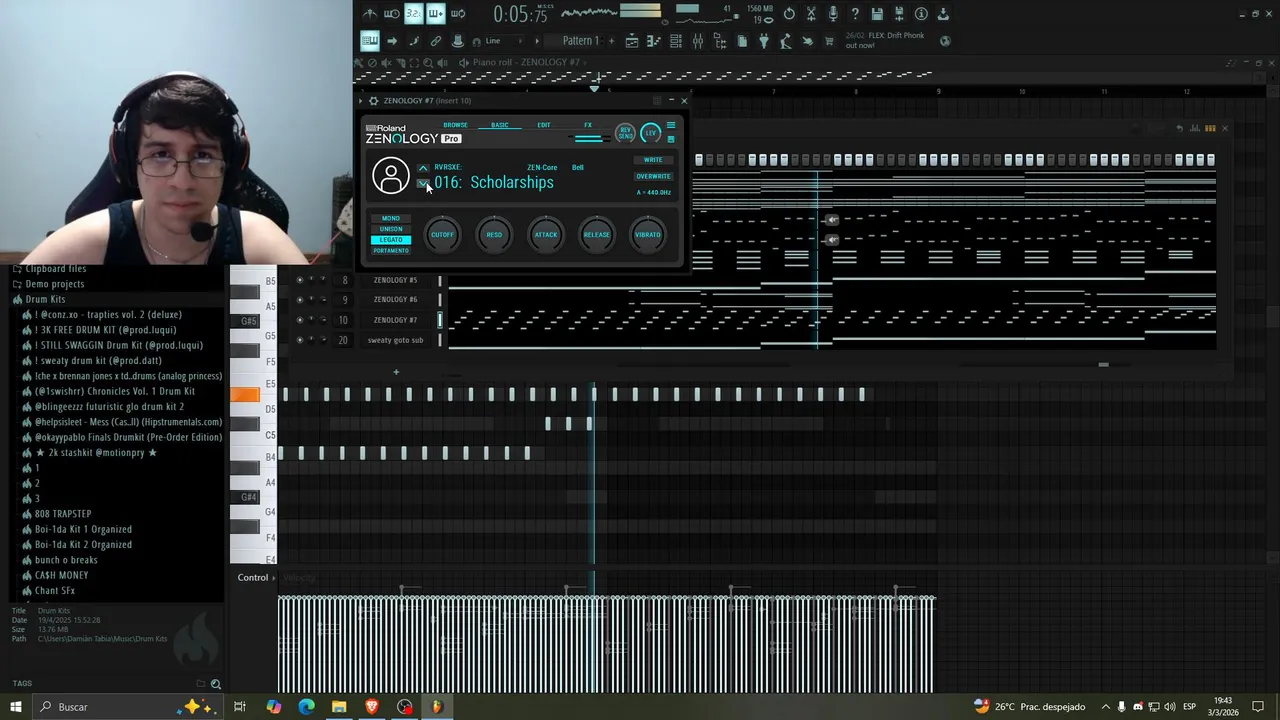1280x720 pixels.
Task: Select next ZENOLOGY preset with down arrow
Action: (x=423, y=183)
